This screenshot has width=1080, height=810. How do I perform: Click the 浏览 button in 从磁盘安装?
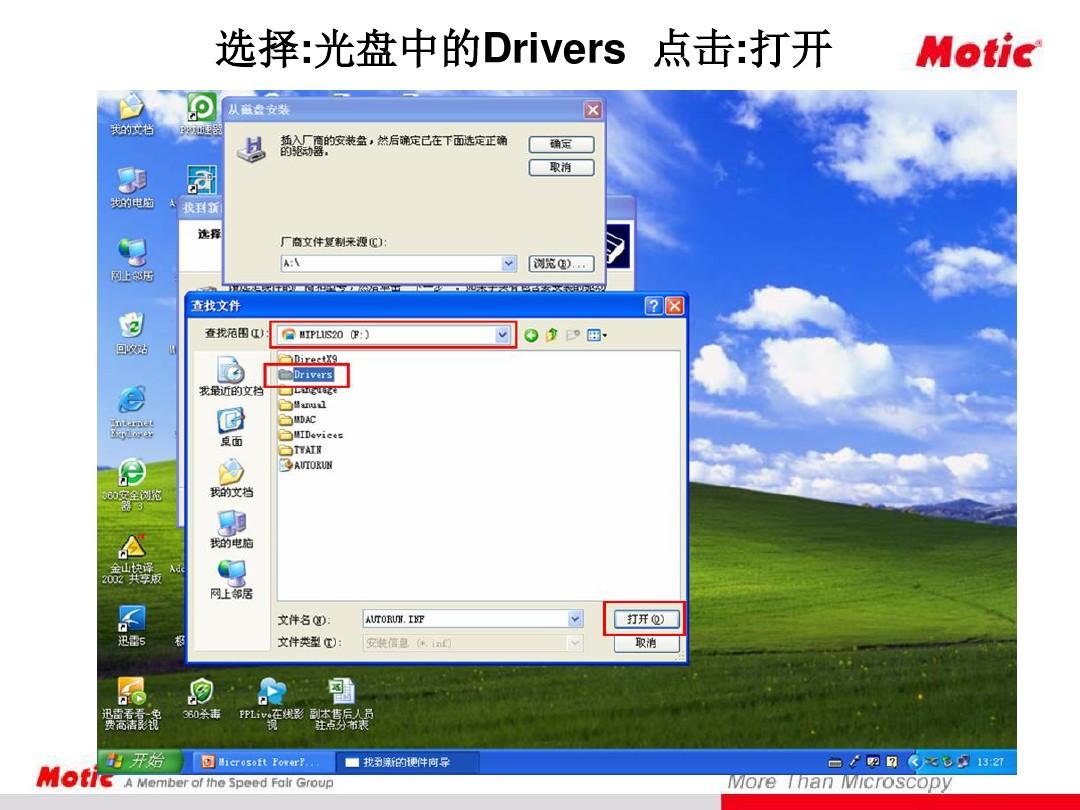561,264
